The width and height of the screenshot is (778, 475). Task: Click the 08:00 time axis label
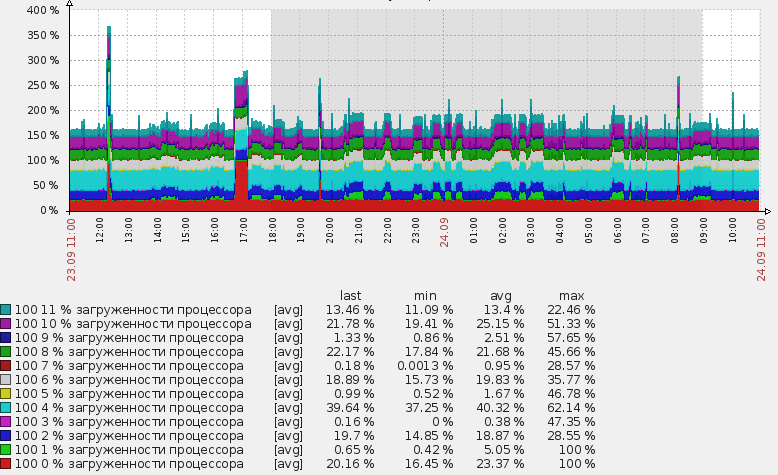click(x=675, y=230)
